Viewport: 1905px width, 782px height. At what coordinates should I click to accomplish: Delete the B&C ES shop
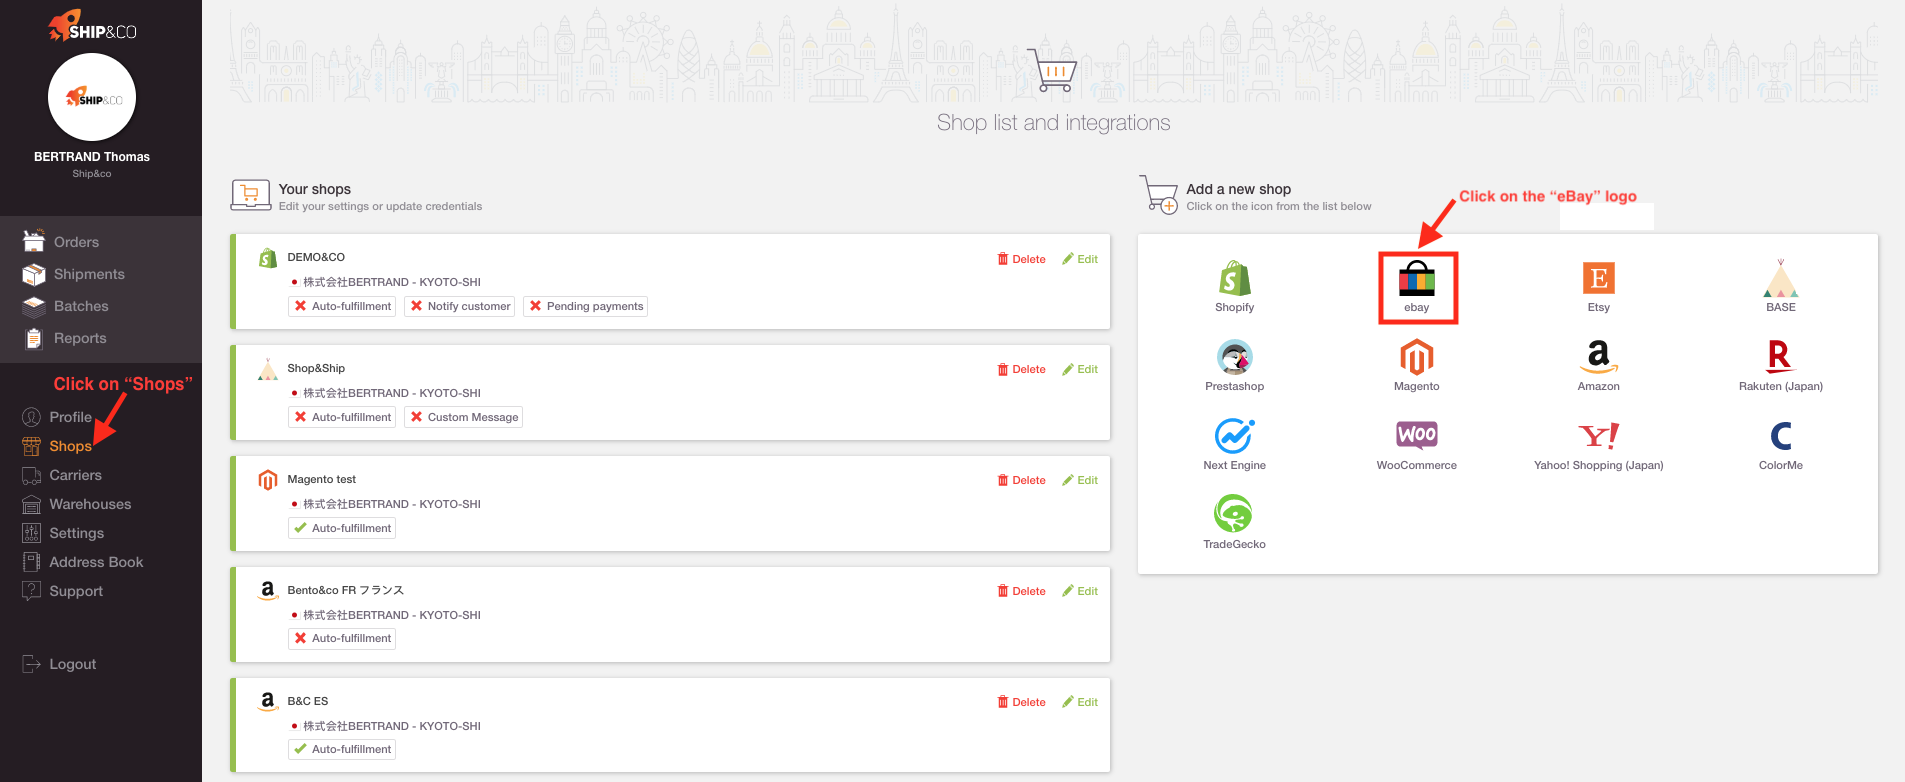click(x=1021, y=702)
